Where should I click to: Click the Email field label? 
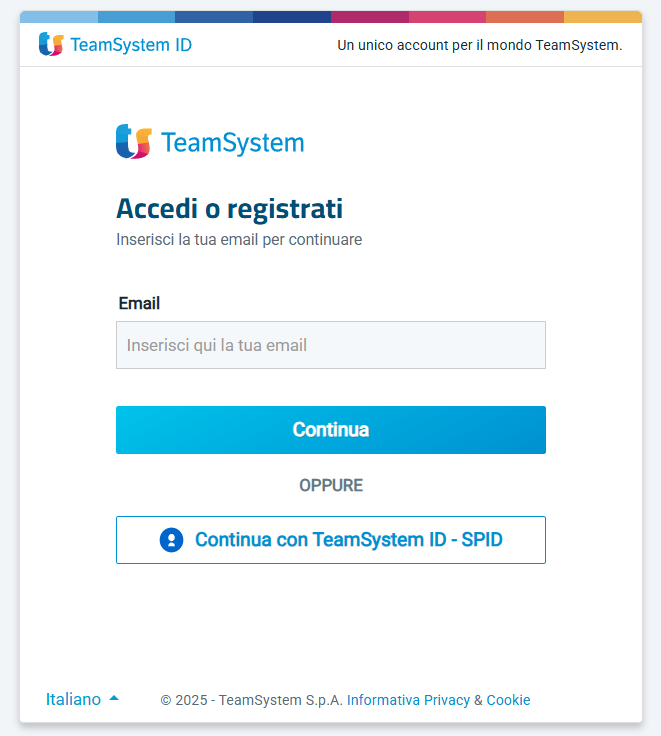pyautogui.click(x=139, y=303)
